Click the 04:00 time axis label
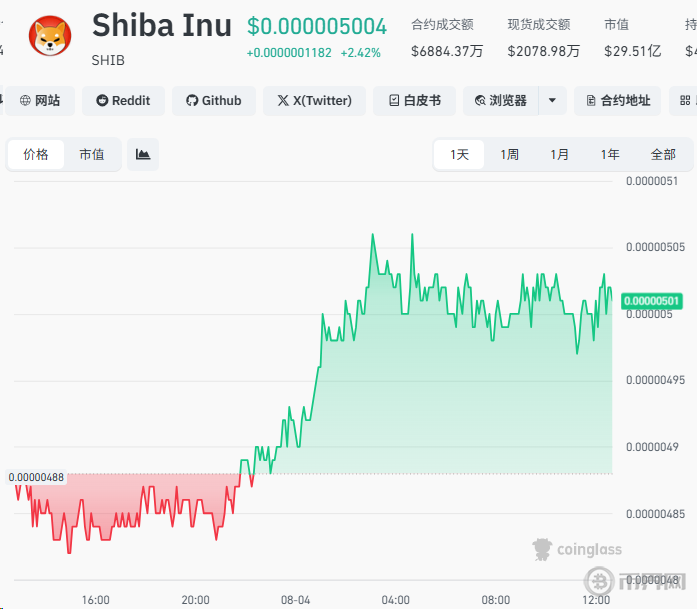Screen dimensions: 697x609 click(396, 600)
